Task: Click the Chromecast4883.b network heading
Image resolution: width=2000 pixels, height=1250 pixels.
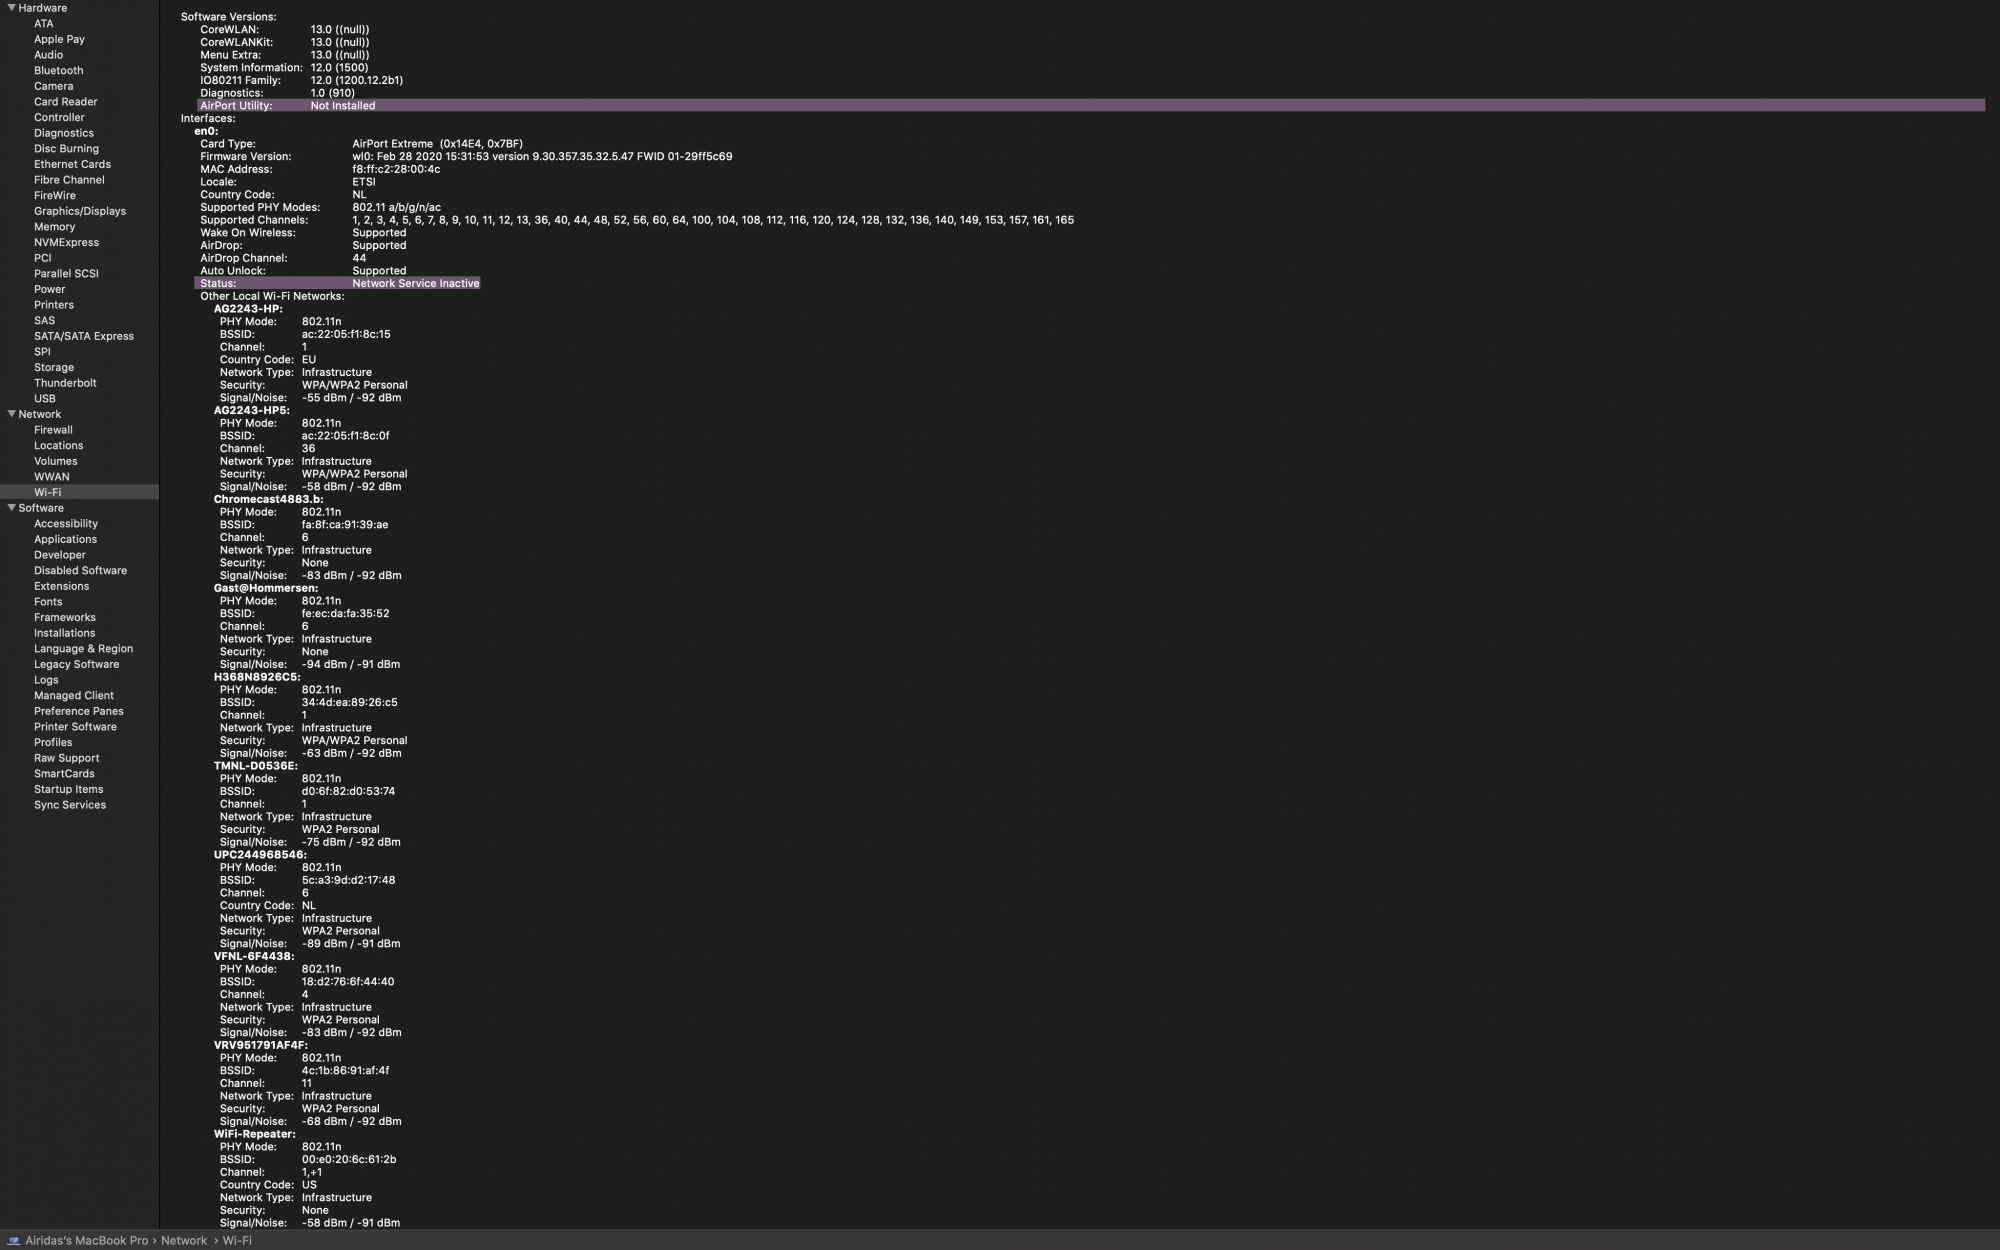Action: click(x=268, y=499)
